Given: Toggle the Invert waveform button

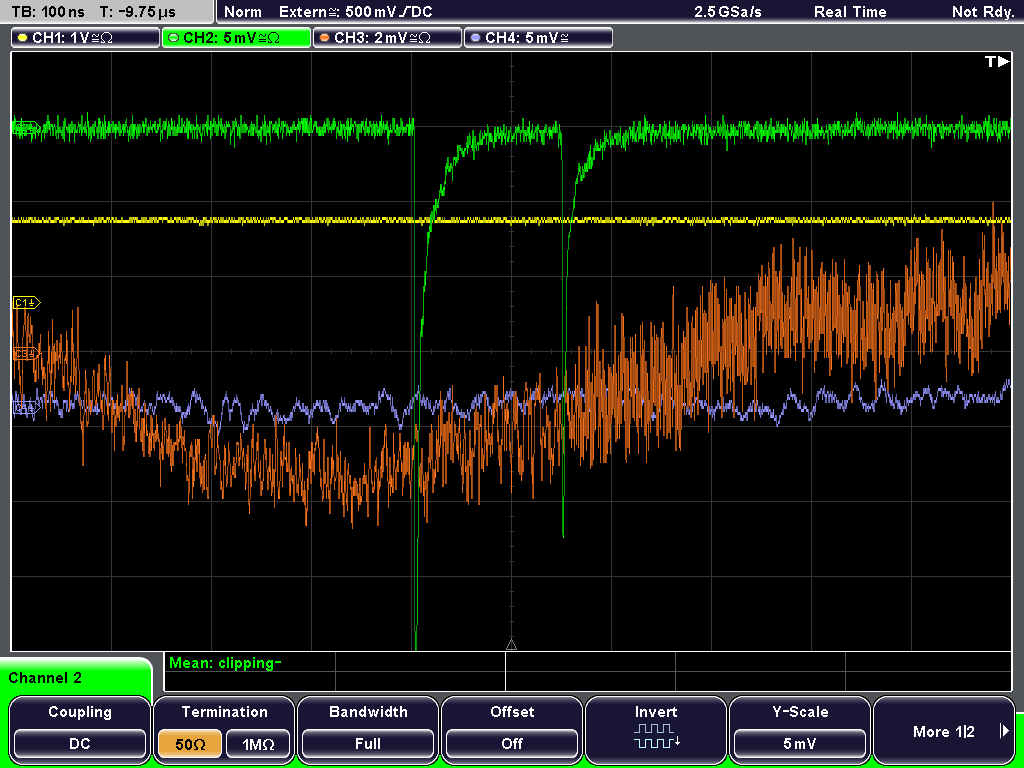Looking at the screenshot, I should 656,730.
